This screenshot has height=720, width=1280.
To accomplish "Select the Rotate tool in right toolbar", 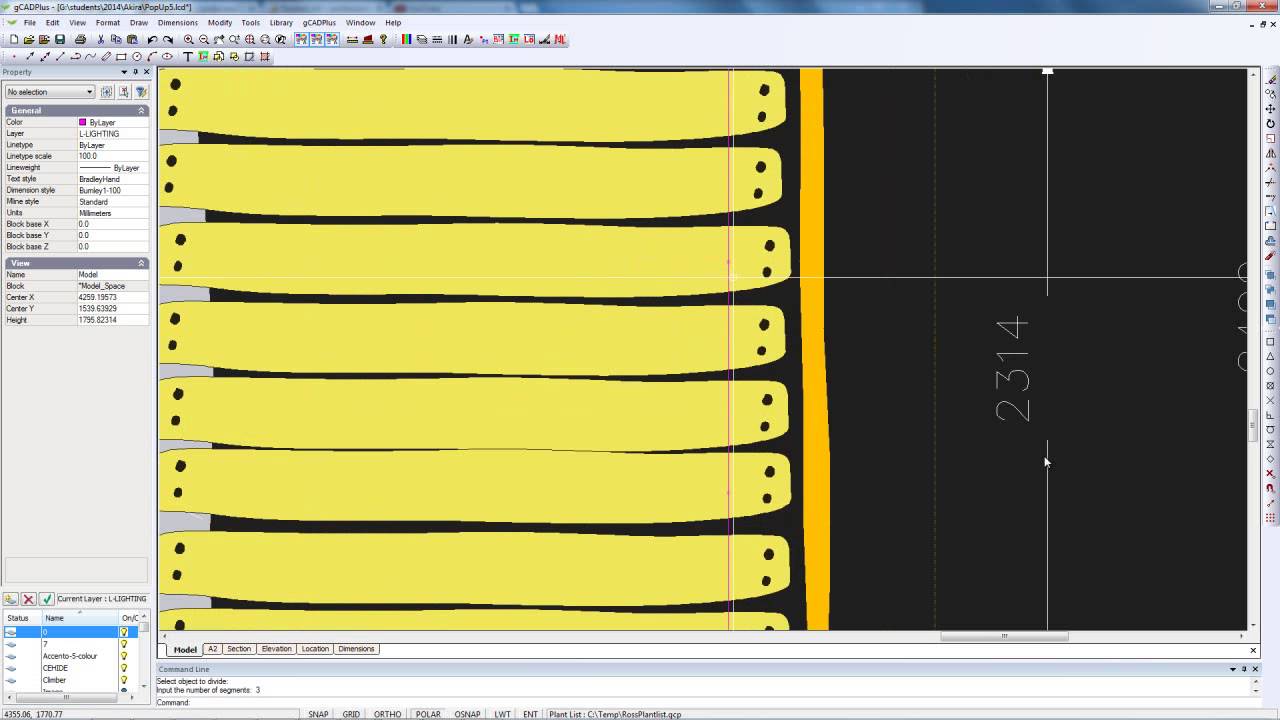I will (x=1271, y=124).
